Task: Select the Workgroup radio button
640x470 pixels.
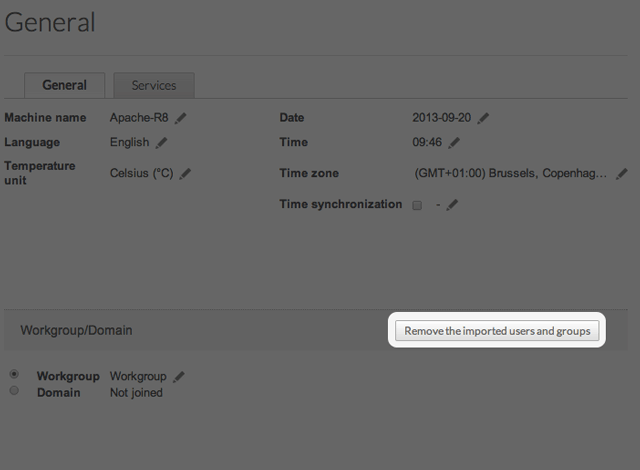Action: (x=14, y=375)
